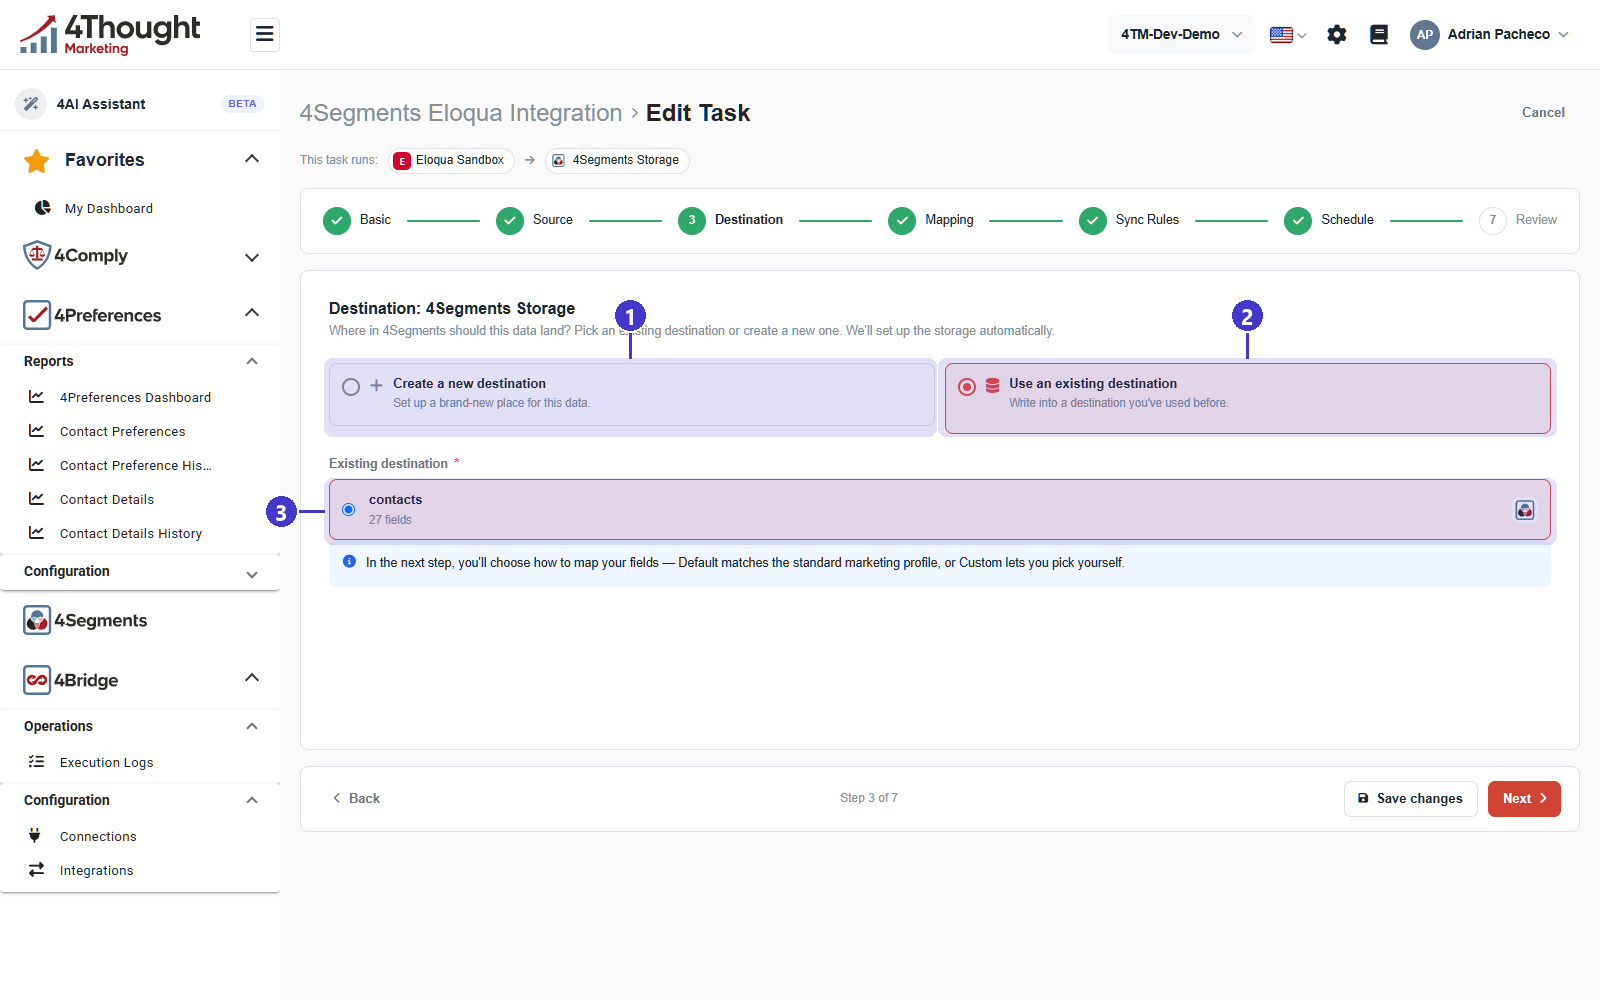Collapse the Operations group
Viewport: 1600px width, 1000px height.
[252, 727]
